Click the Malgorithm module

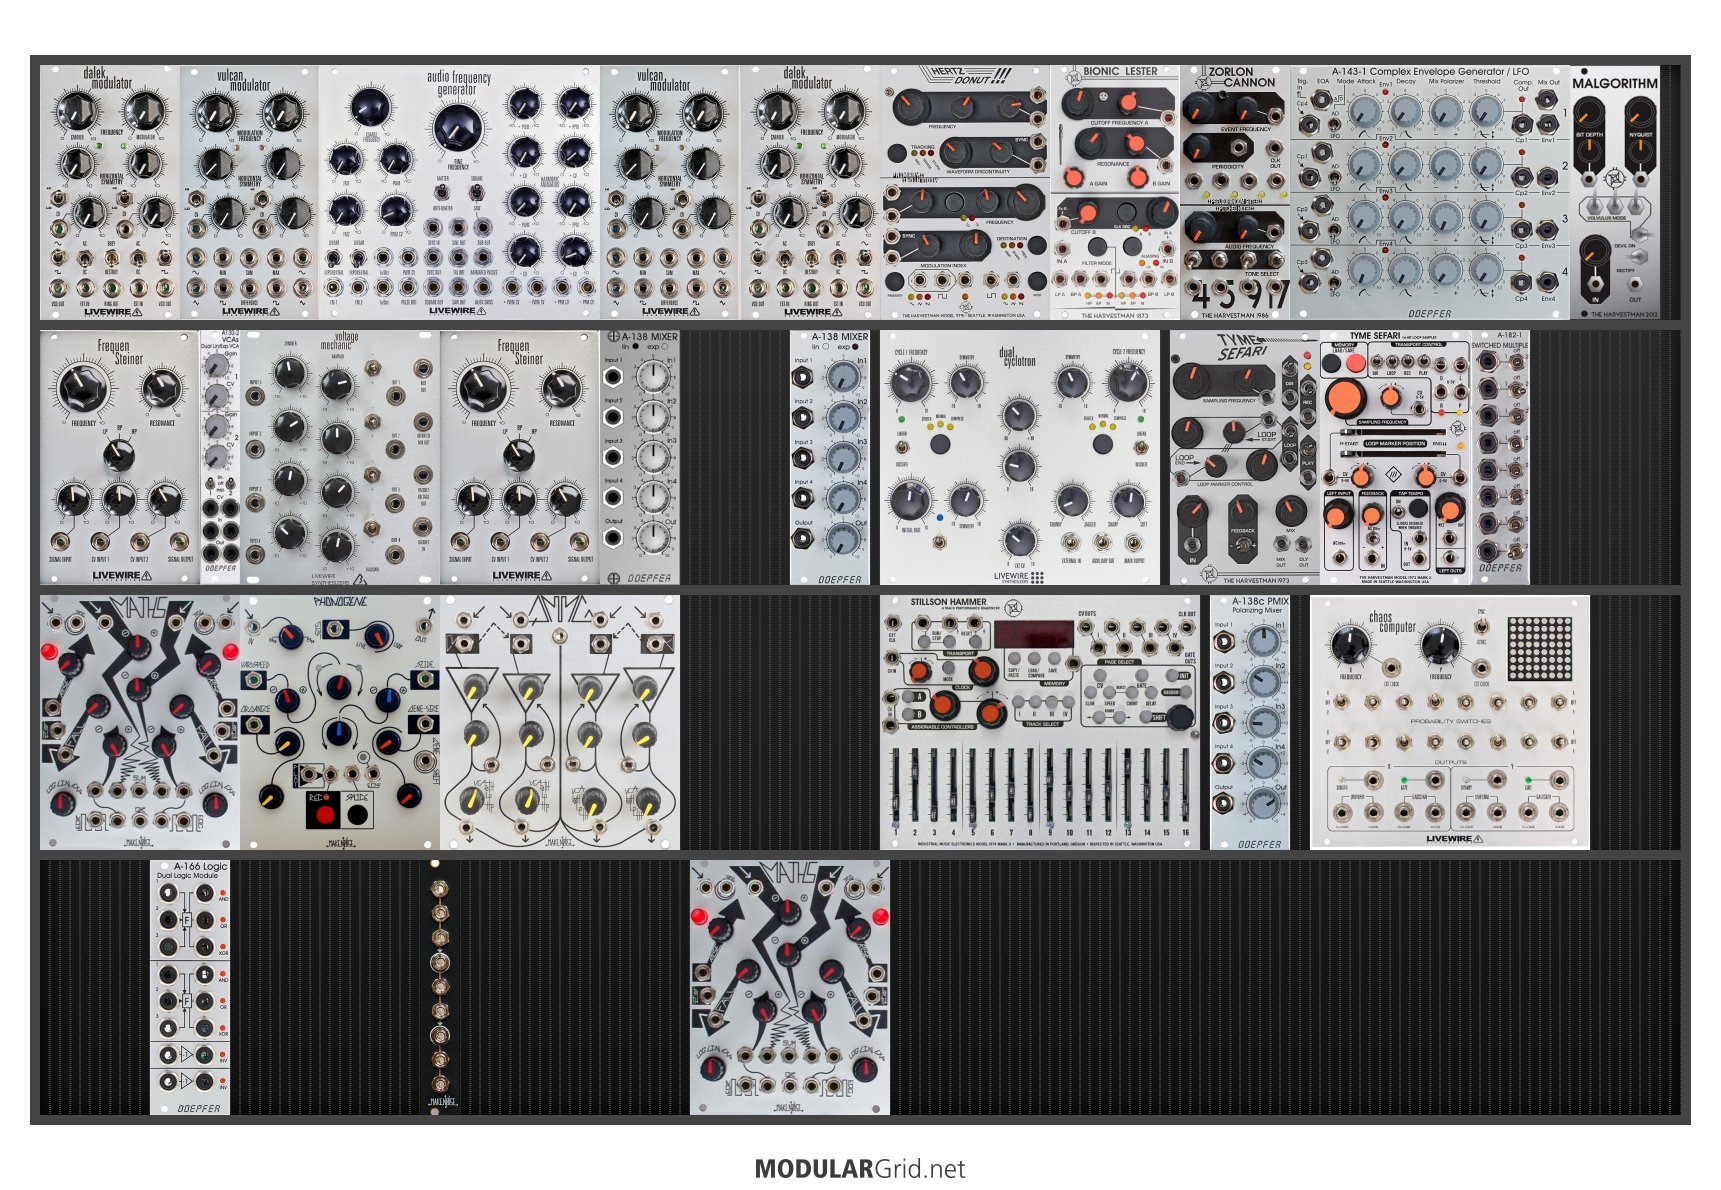[1615, 192]
